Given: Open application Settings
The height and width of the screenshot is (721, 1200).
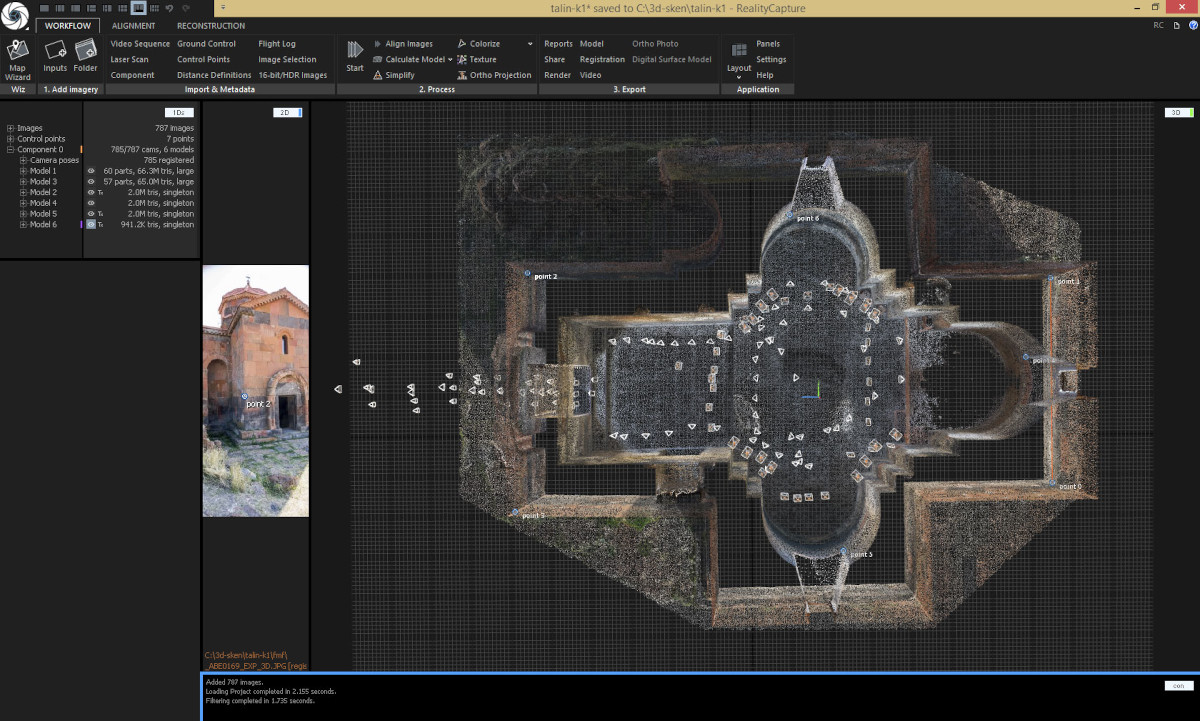Looking at the screenshot, I should [x=771, y=59].
